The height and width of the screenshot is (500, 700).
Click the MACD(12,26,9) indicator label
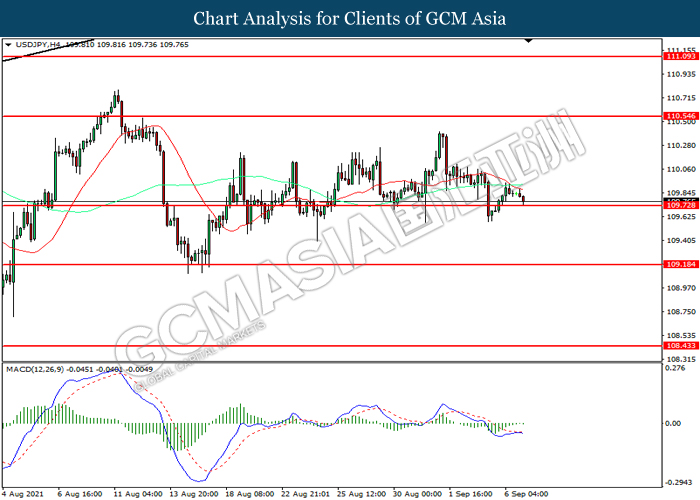35,369
